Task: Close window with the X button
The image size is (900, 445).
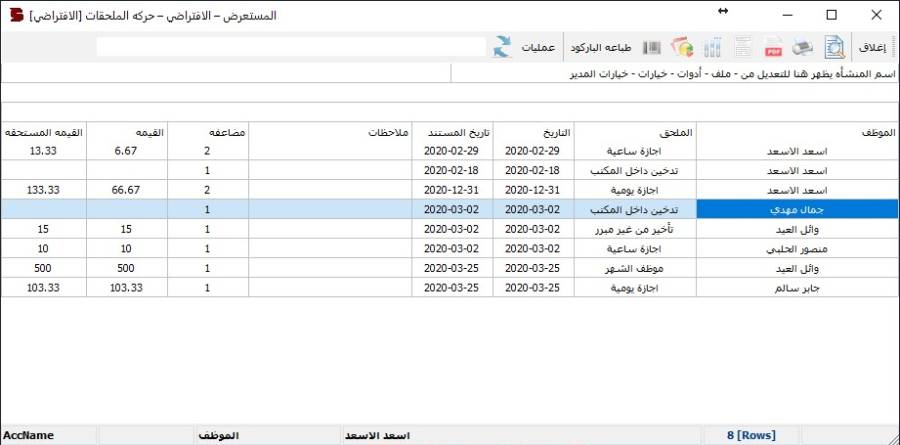Action: click(876, 16)
